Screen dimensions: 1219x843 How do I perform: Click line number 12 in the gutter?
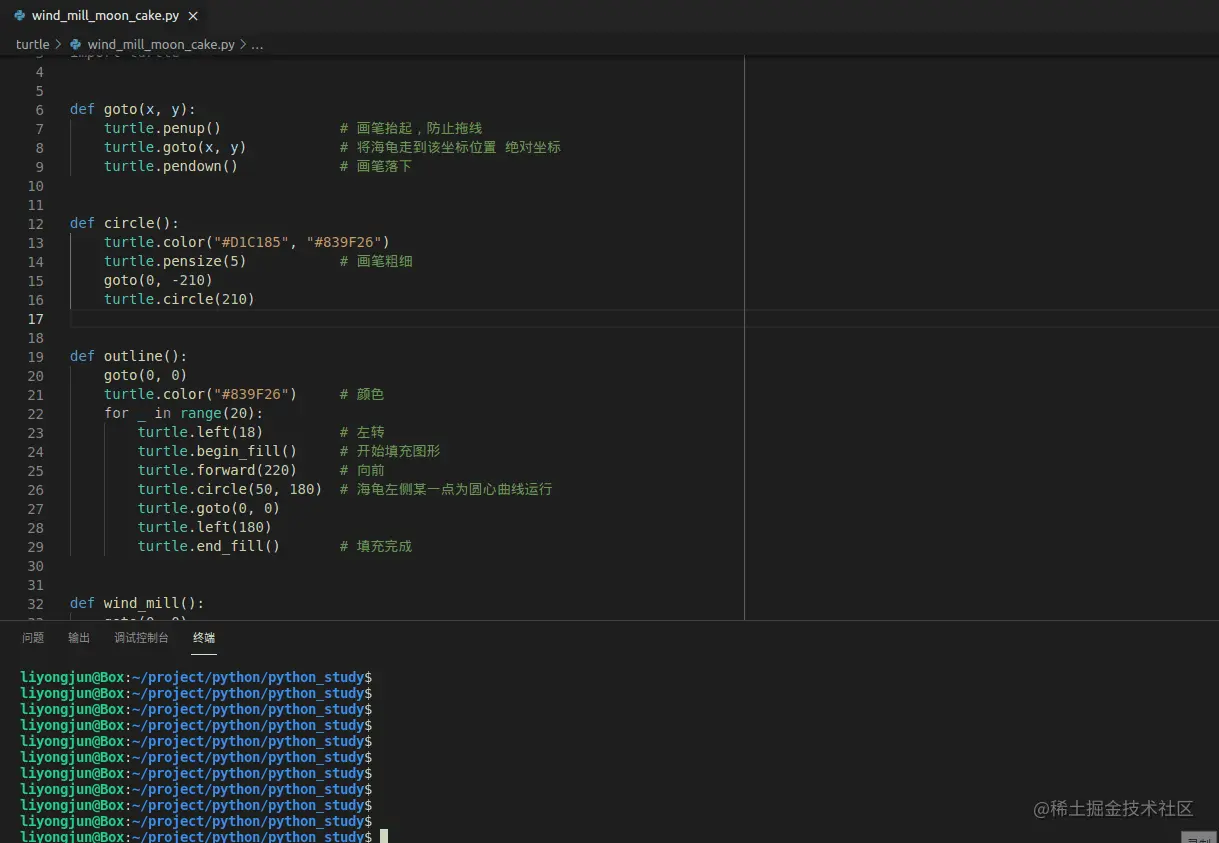[x=36, y=223]
